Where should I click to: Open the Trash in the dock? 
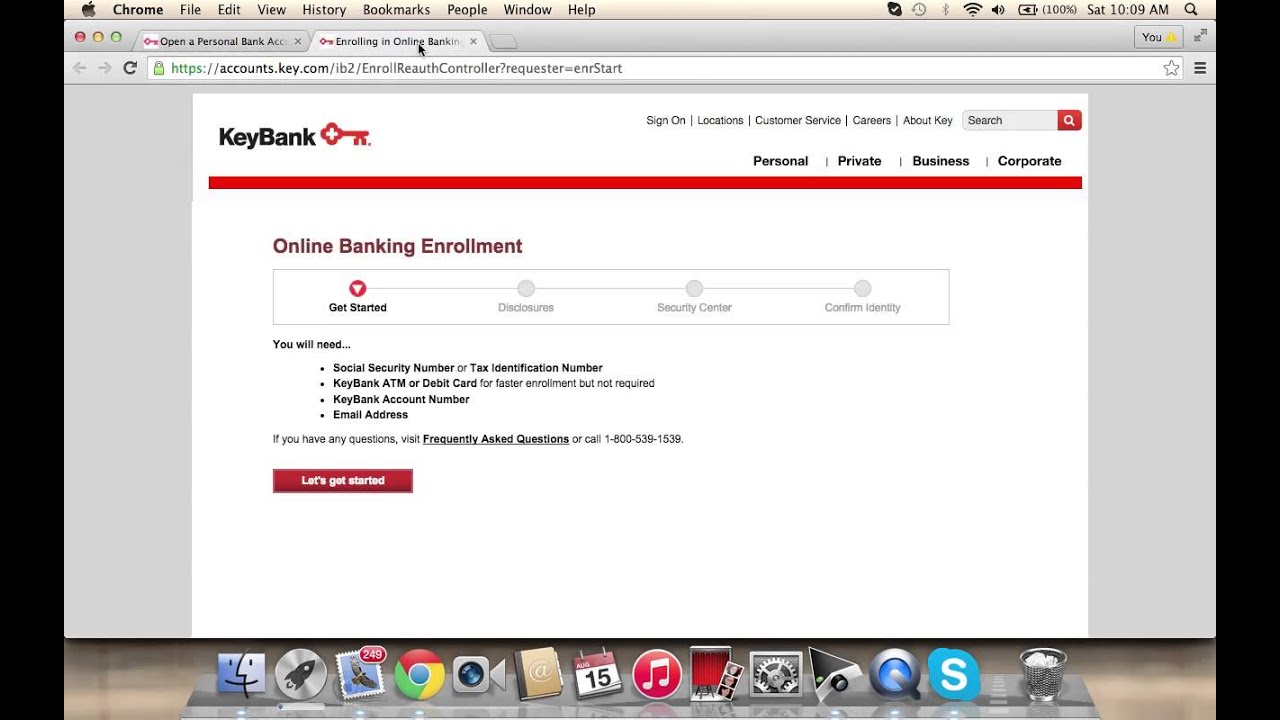point(1043,674)
